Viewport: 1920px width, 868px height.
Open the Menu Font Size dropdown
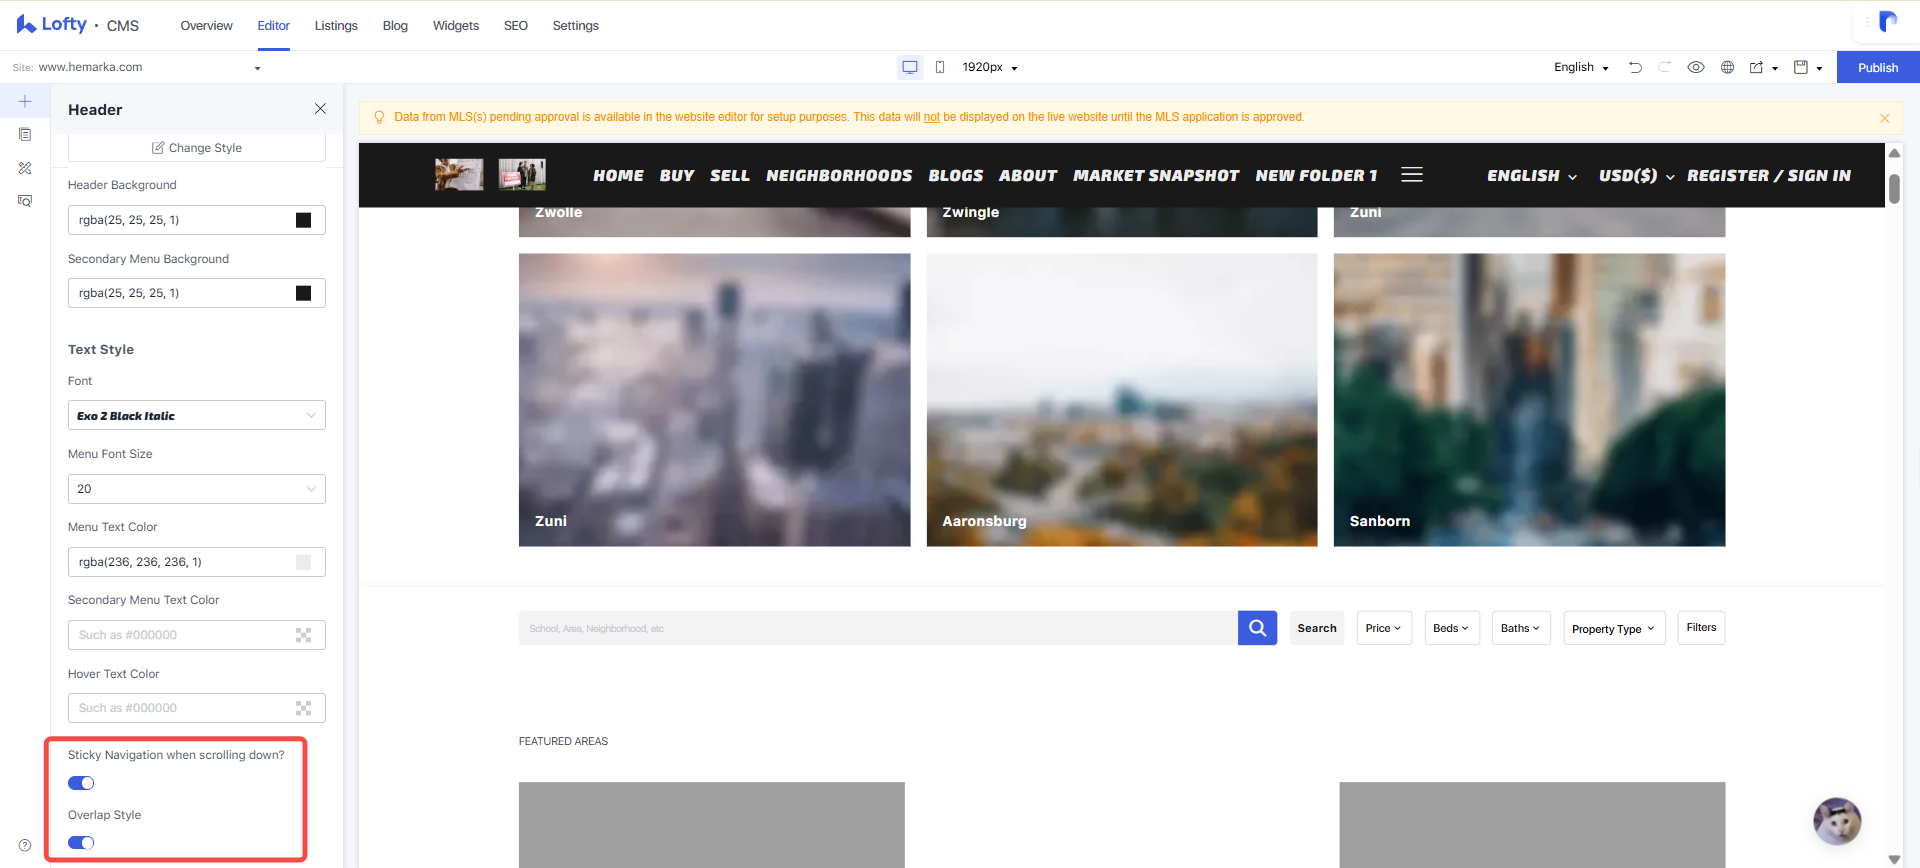(x=197, y=488)
